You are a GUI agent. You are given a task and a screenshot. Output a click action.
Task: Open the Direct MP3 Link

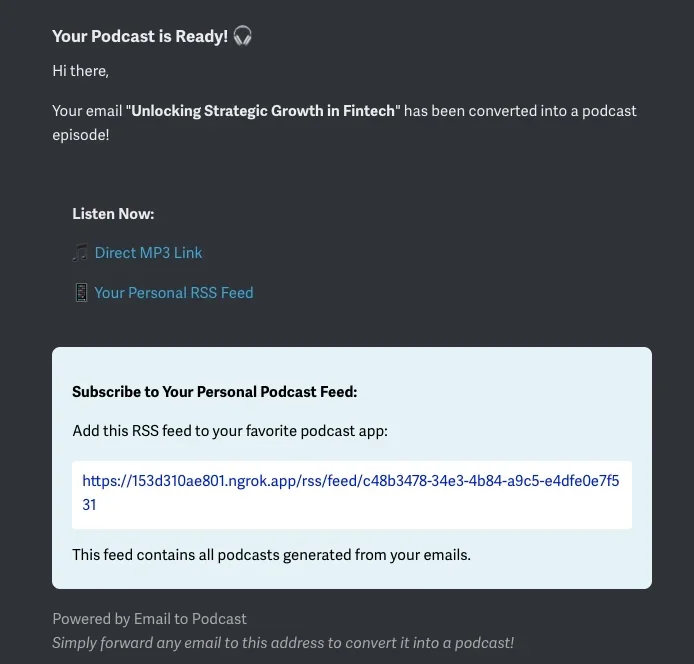[x=148, y=253]
